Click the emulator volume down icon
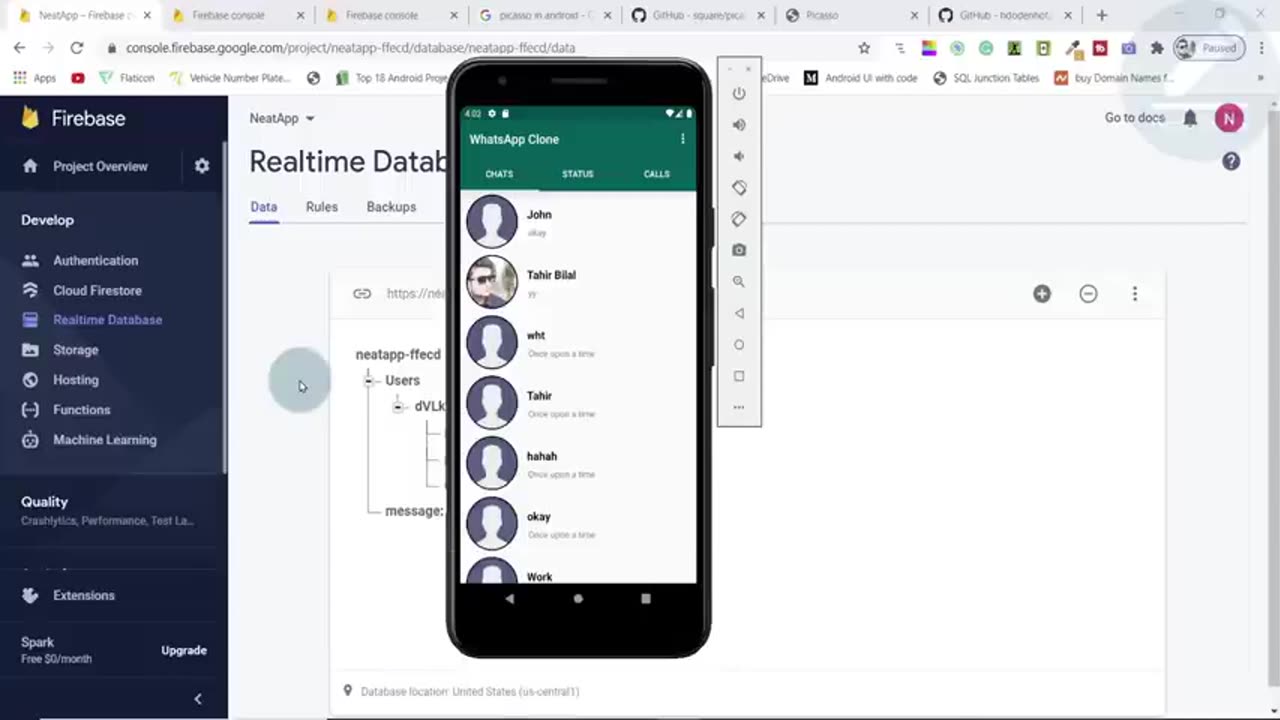This screenshot has width=1280, height=720. [739, 156]
